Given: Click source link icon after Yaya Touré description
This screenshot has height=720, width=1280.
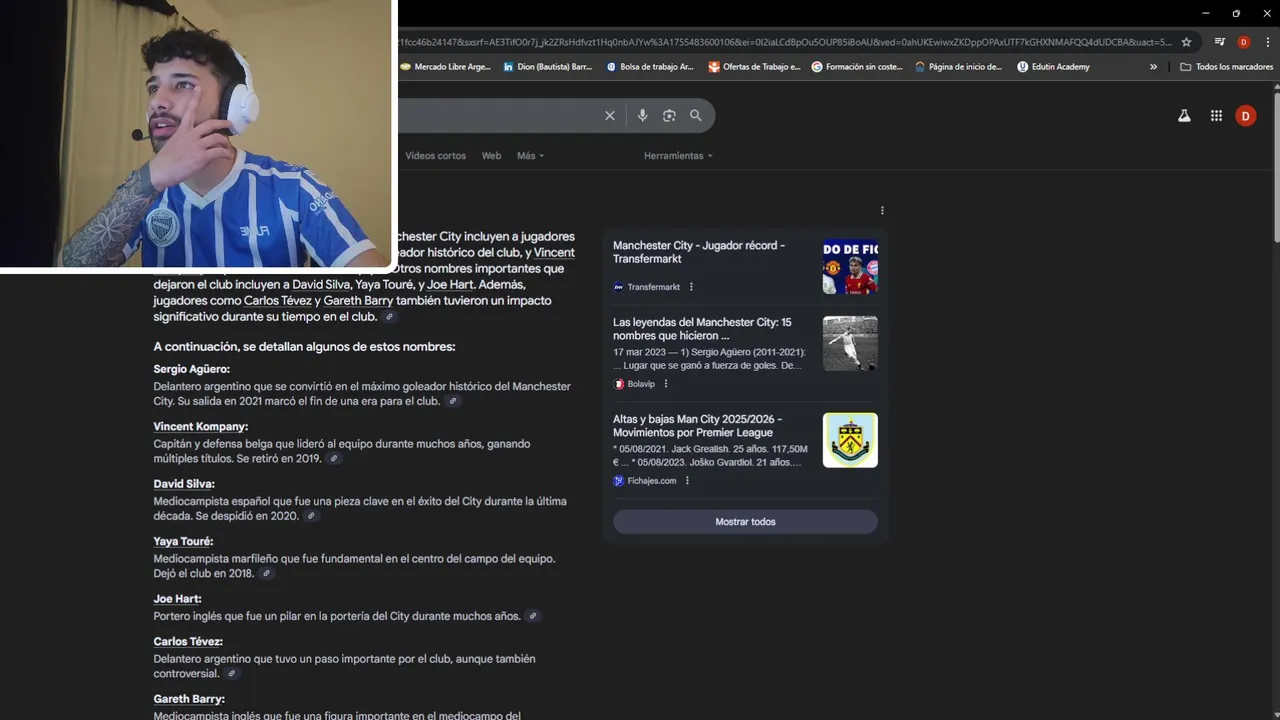Looking at the screenshot, I should click(266, 574).
